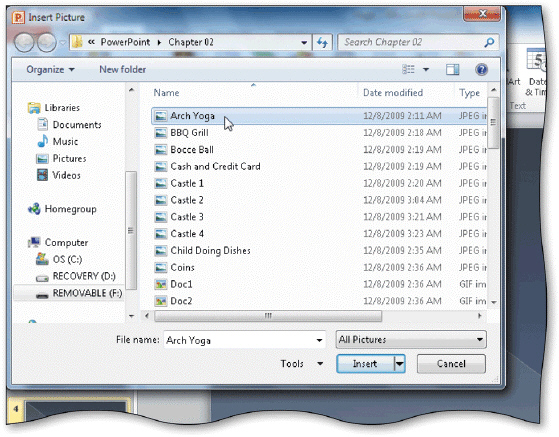This screenshot has width=559, height=437.
Task: Select Pictures in the navigation pane
Action: (x=70, y=158)
